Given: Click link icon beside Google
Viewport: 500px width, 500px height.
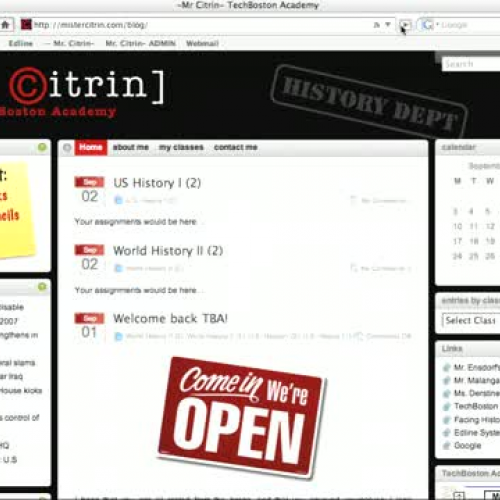Looking at the screenshot, I should (446, 446).
